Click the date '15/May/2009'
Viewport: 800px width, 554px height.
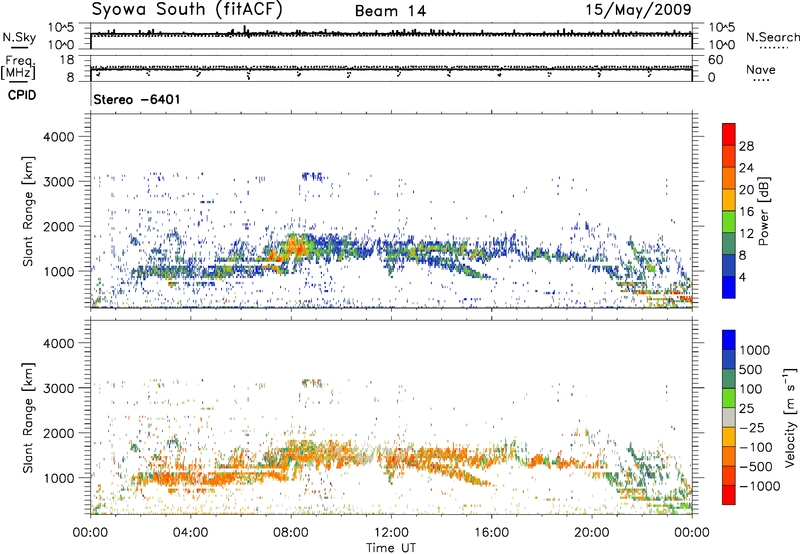tap(638, 9)
